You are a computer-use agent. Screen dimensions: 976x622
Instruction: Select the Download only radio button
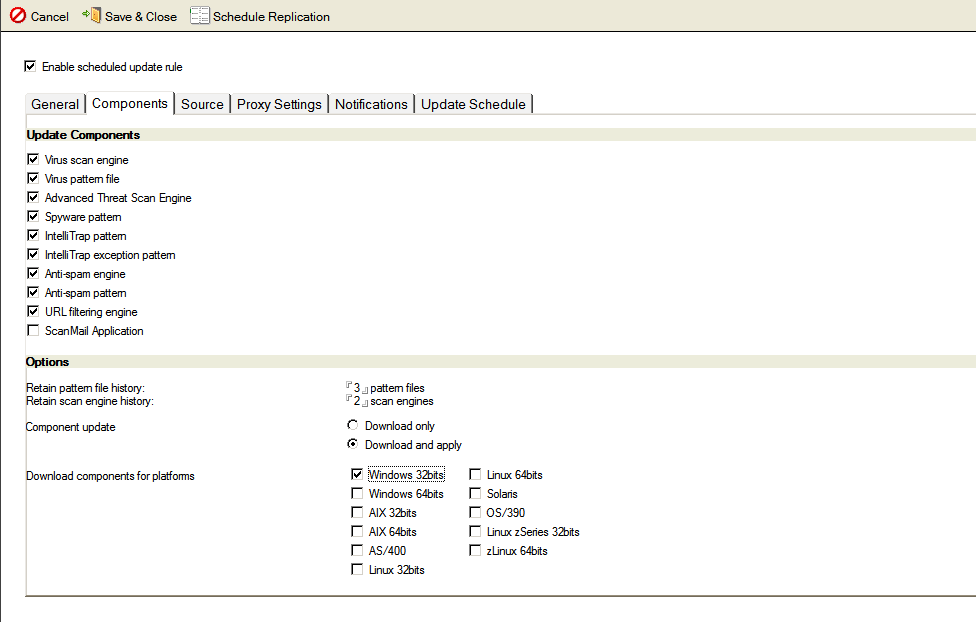click(352, 426)
